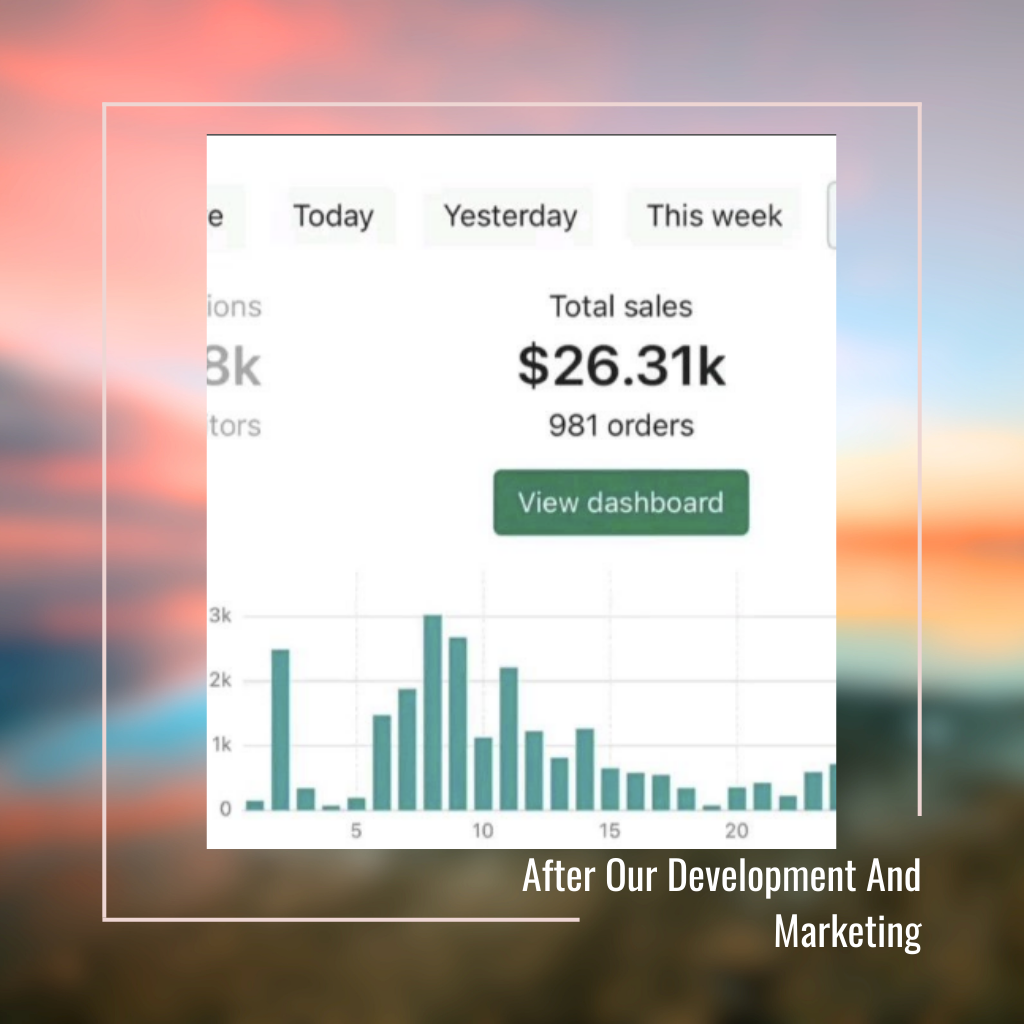Click the 1k label on the y-axis
The width and height of the screenshot is (1024, 1024).
point(220,745)
